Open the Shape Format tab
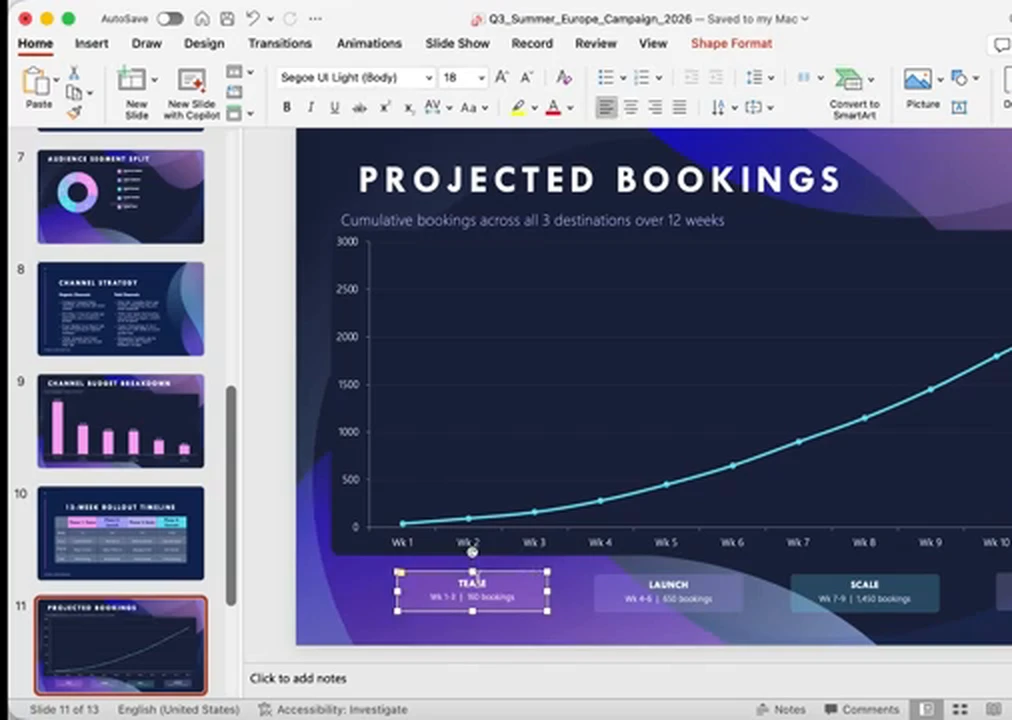The height and width of the screenshot is (720, 1012). [x=731, y=44]
